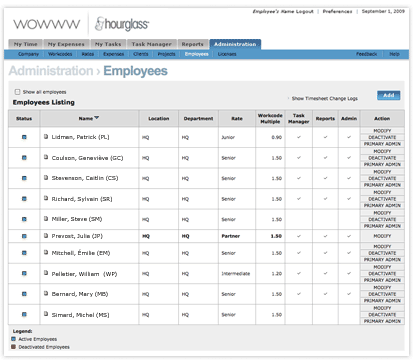Toggle Reports check for Prevost, Julie

[325, 236]
